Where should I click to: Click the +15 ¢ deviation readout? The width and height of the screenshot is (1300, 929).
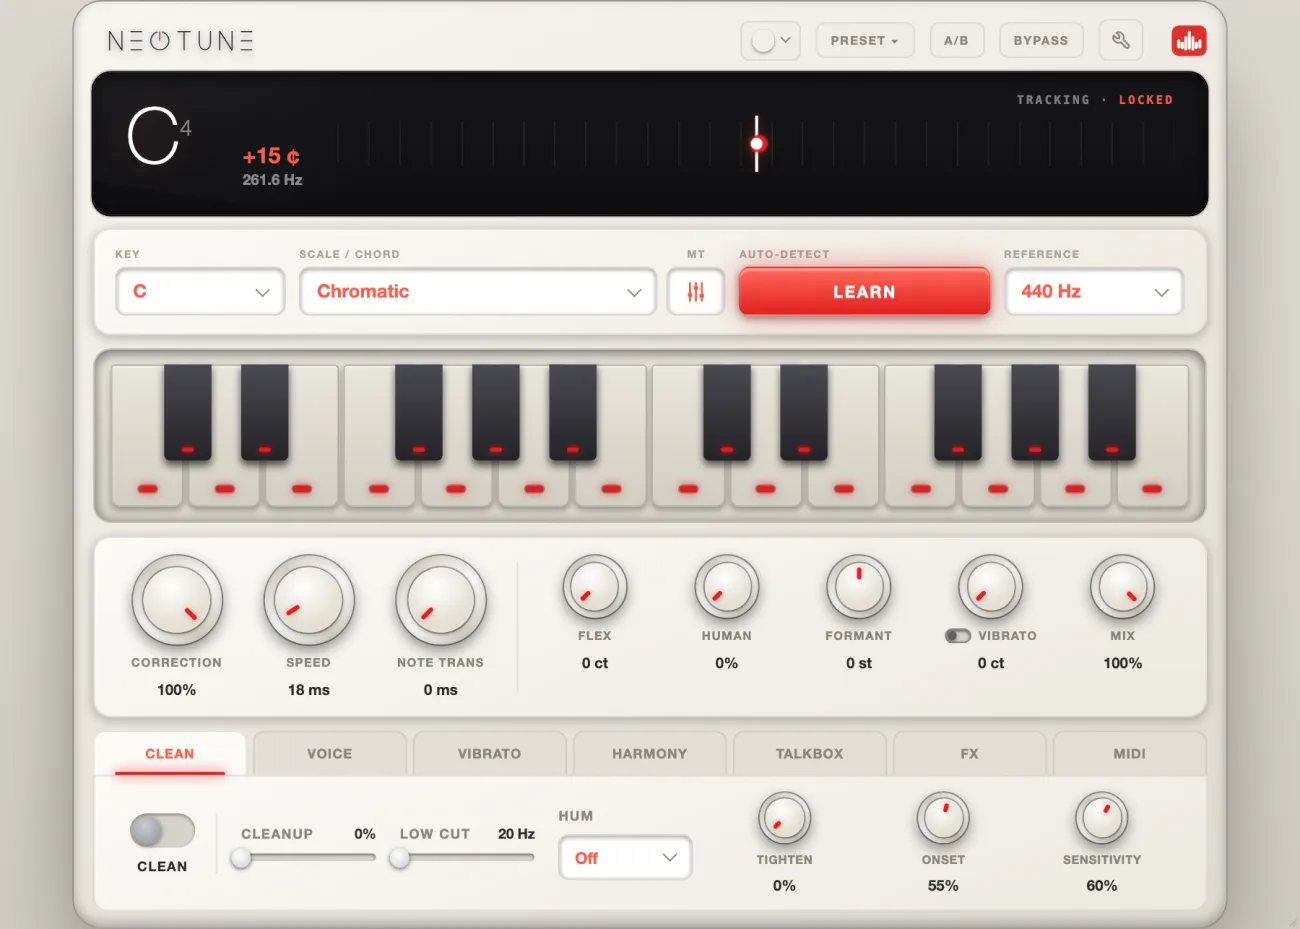tap(271, 156)
